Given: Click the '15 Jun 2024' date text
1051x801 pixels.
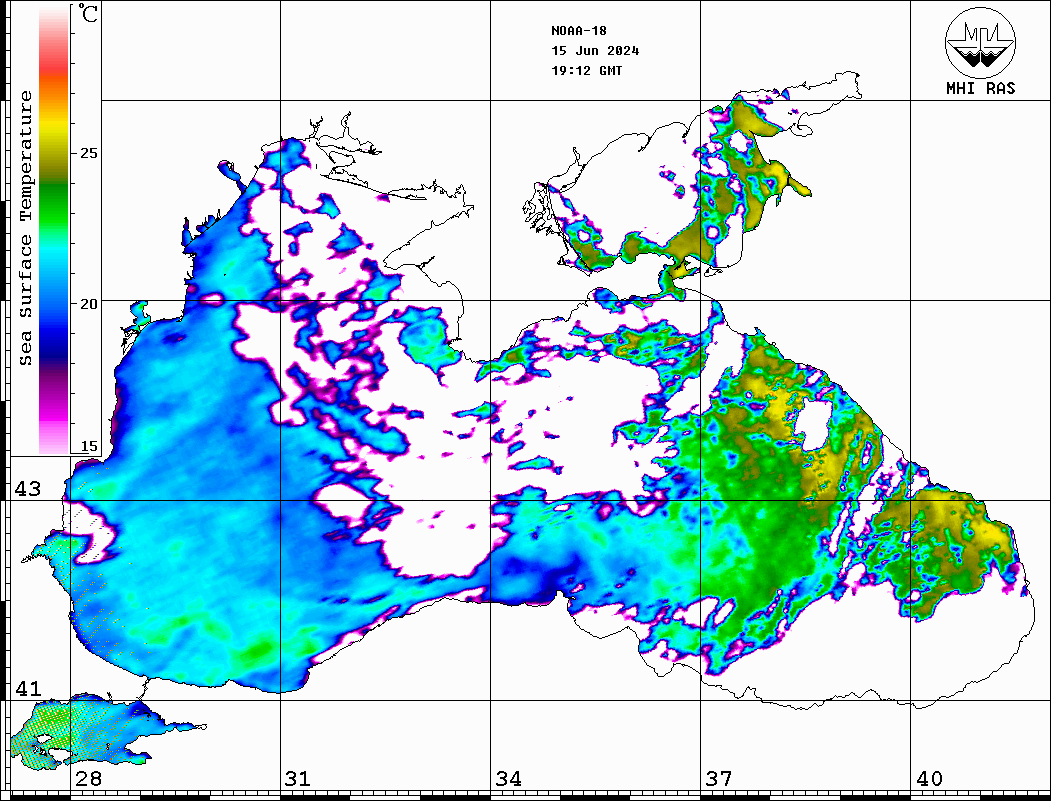Looking at the screenshot, I should pos(595,51).
